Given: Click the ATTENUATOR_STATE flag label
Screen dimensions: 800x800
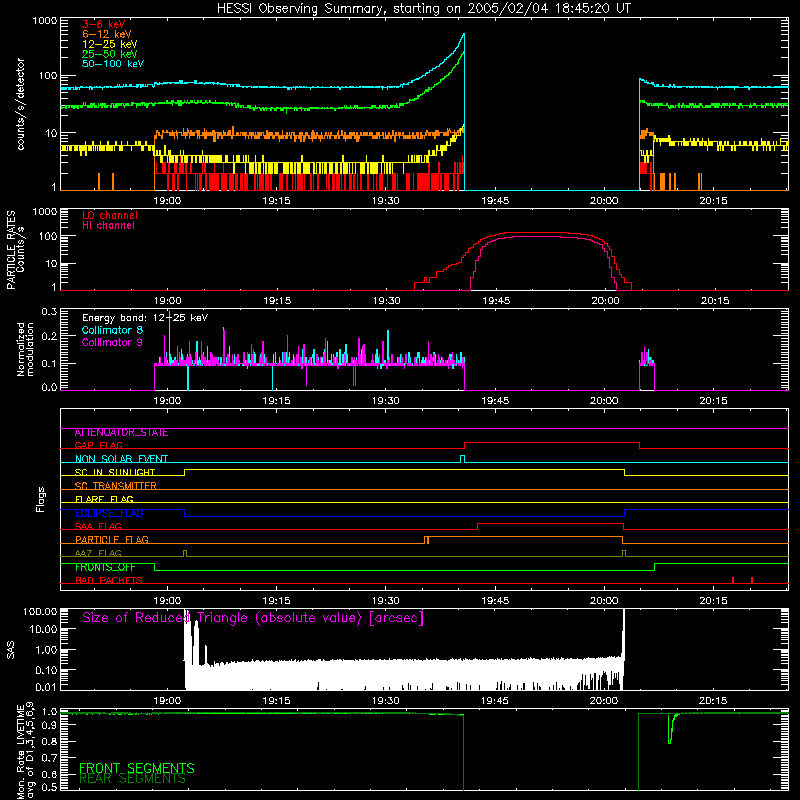Looking at the screenshot, I should pos(121,433).
